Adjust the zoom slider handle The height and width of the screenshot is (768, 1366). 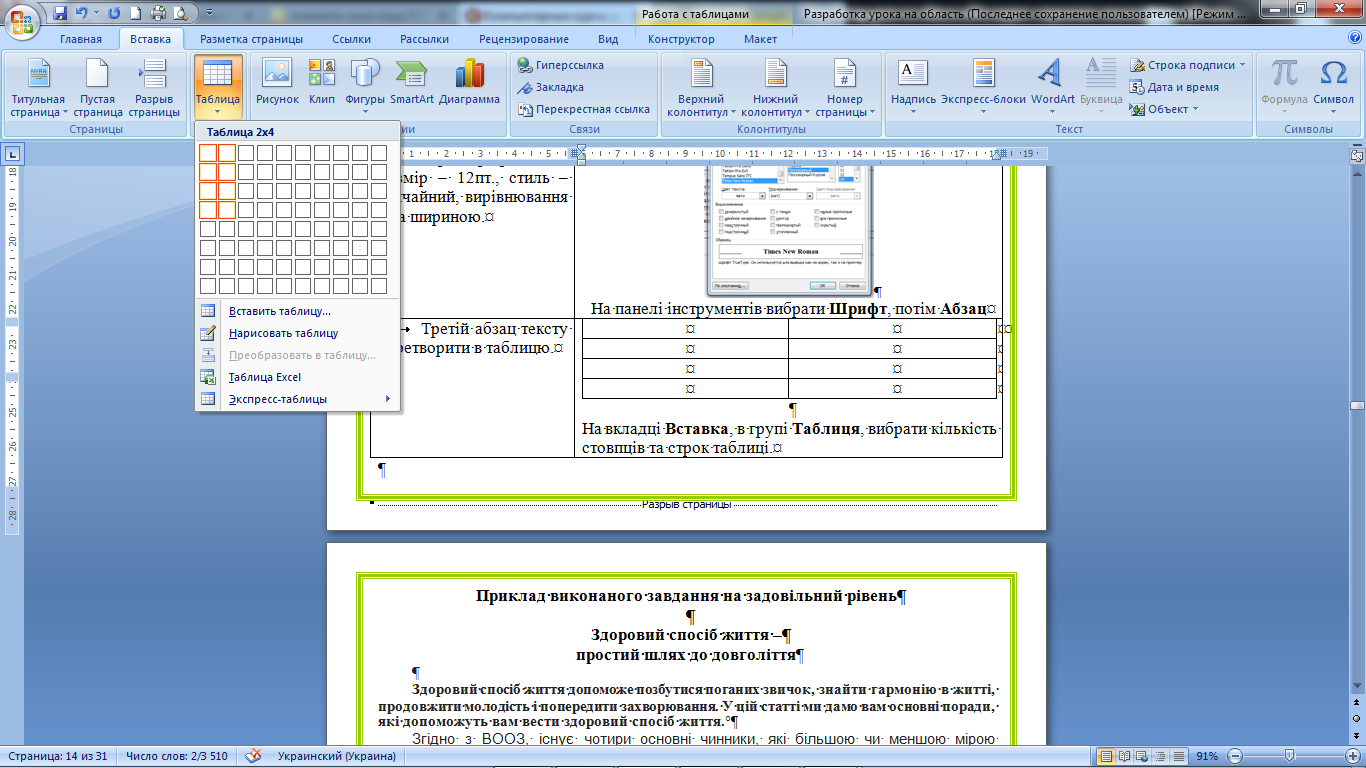tap(1289, 756)
